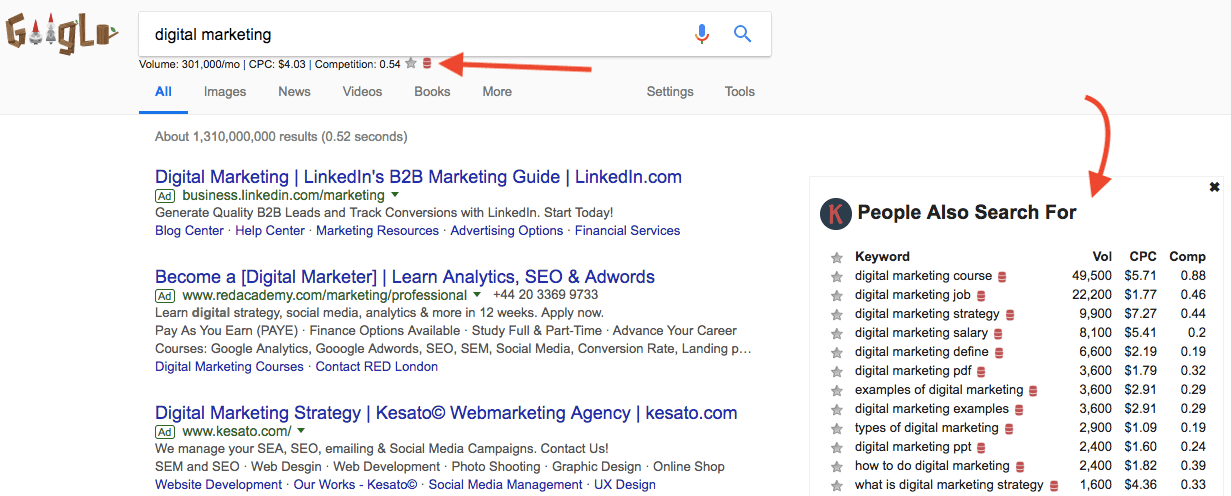Viewport: 1231px width, 496px height.
Task: Click database icon beside digital marketing strategy
Action: [x=1010, y=314]
